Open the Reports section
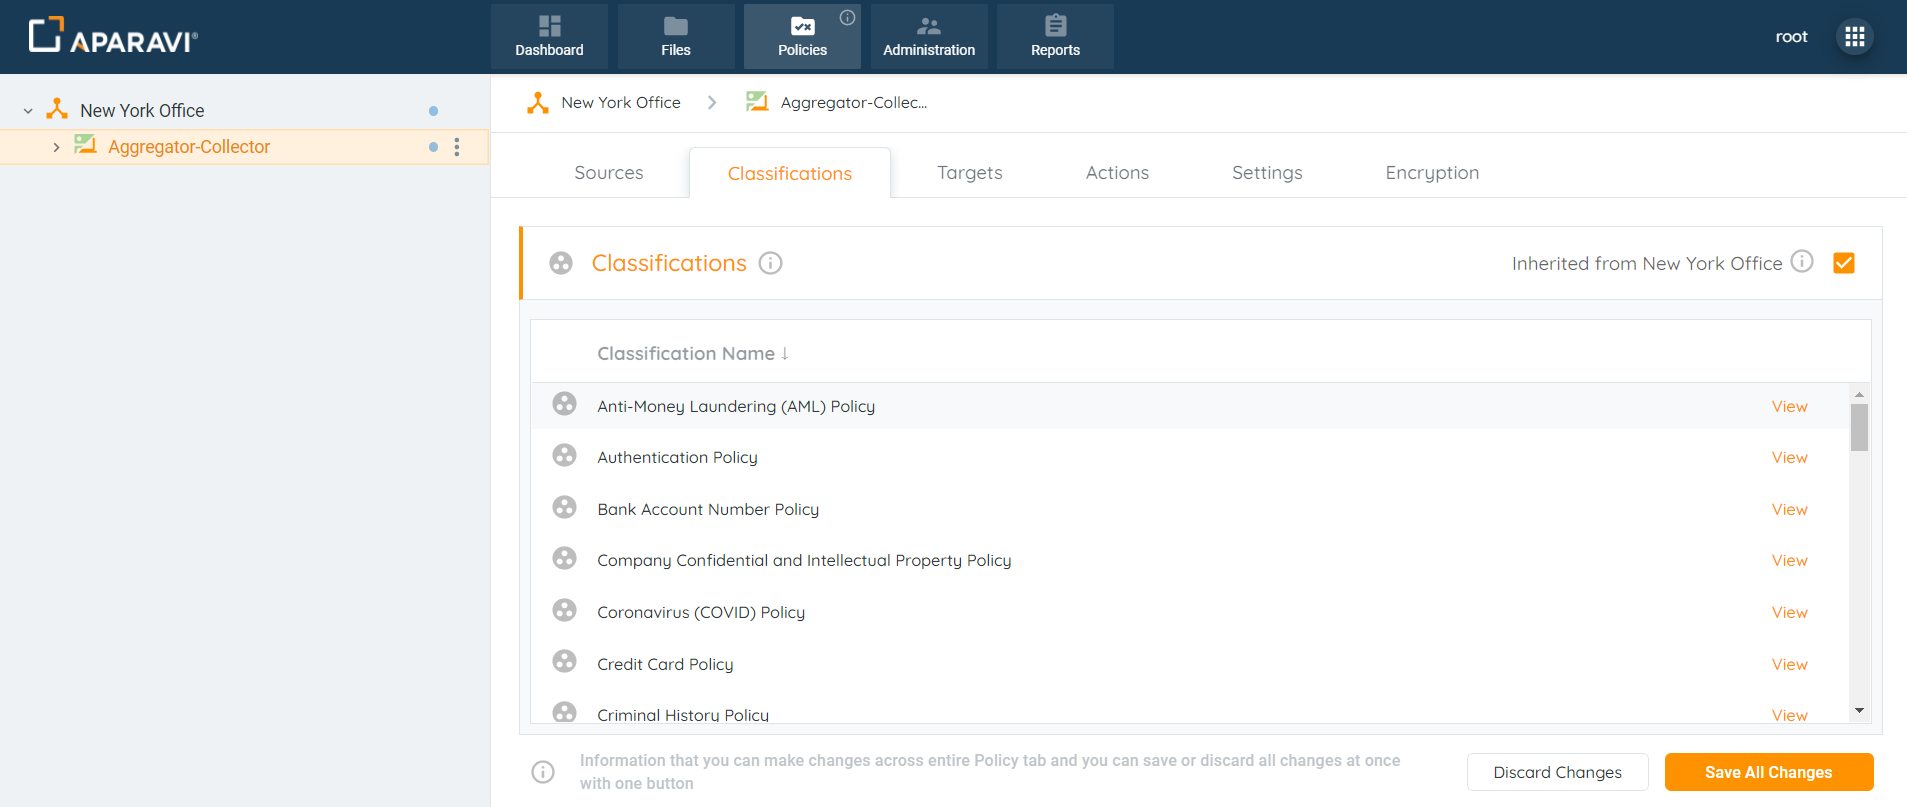 [1055, 37]
